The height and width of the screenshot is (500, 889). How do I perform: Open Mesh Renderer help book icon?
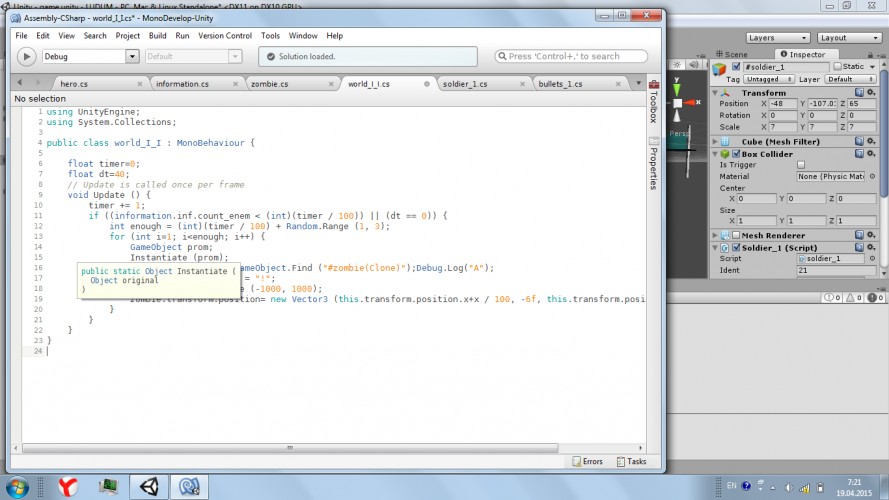point(860,235)
